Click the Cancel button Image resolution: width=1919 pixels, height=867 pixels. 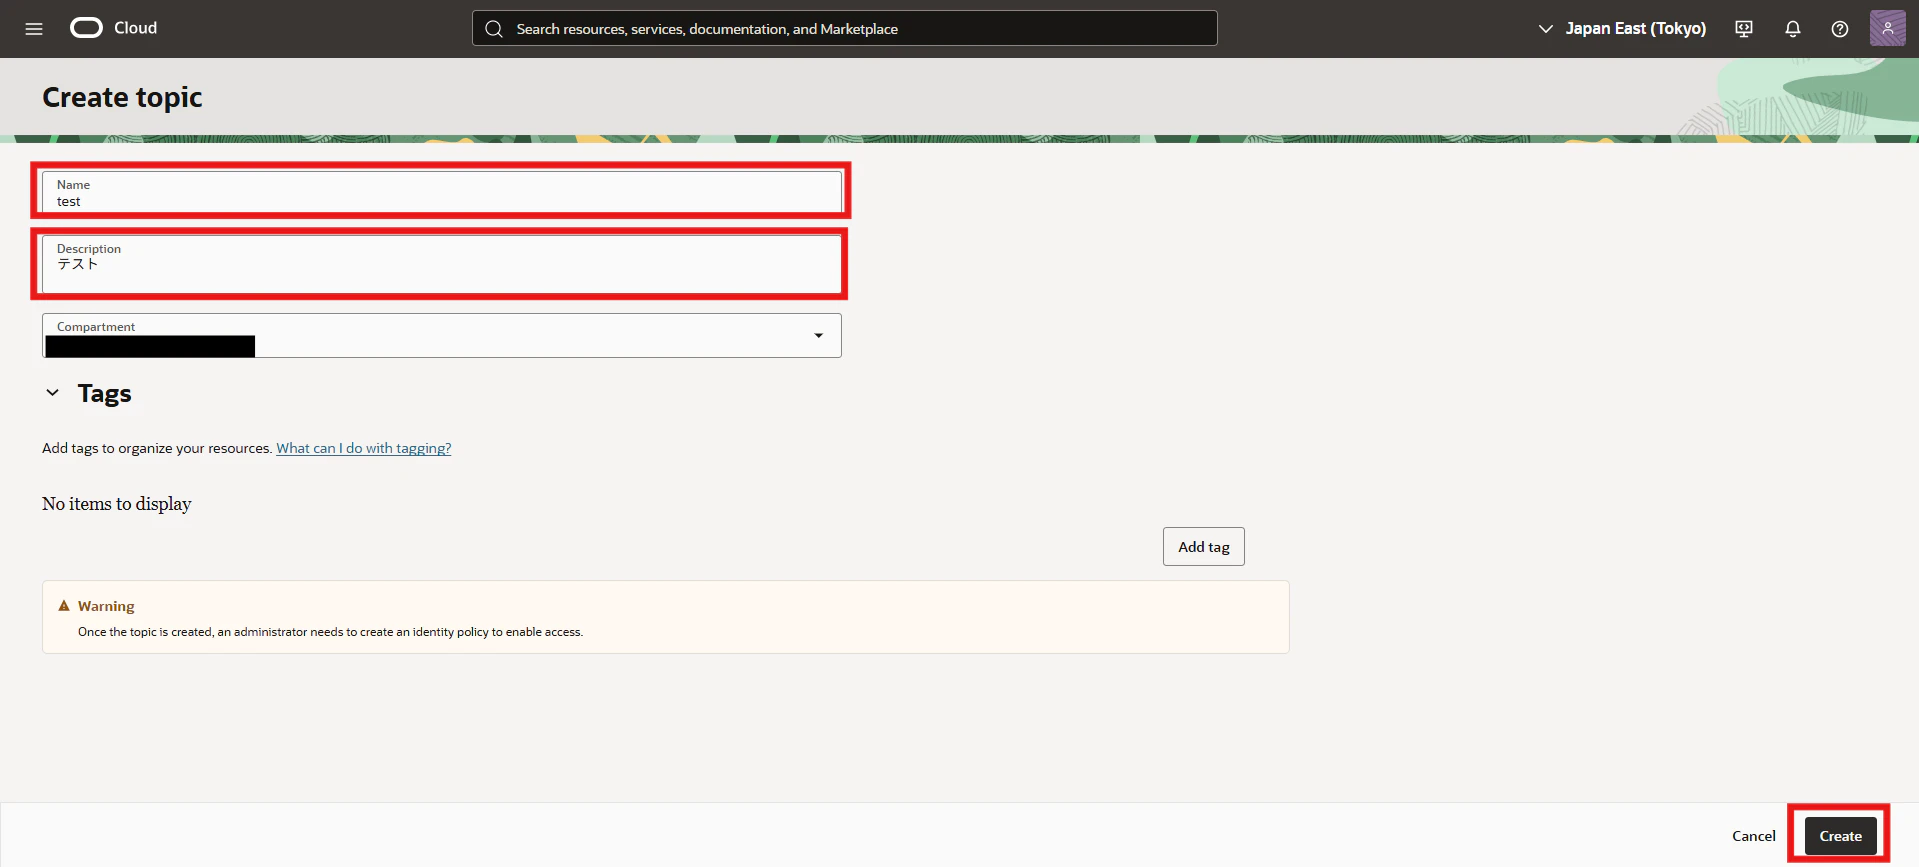[1754, 836]
